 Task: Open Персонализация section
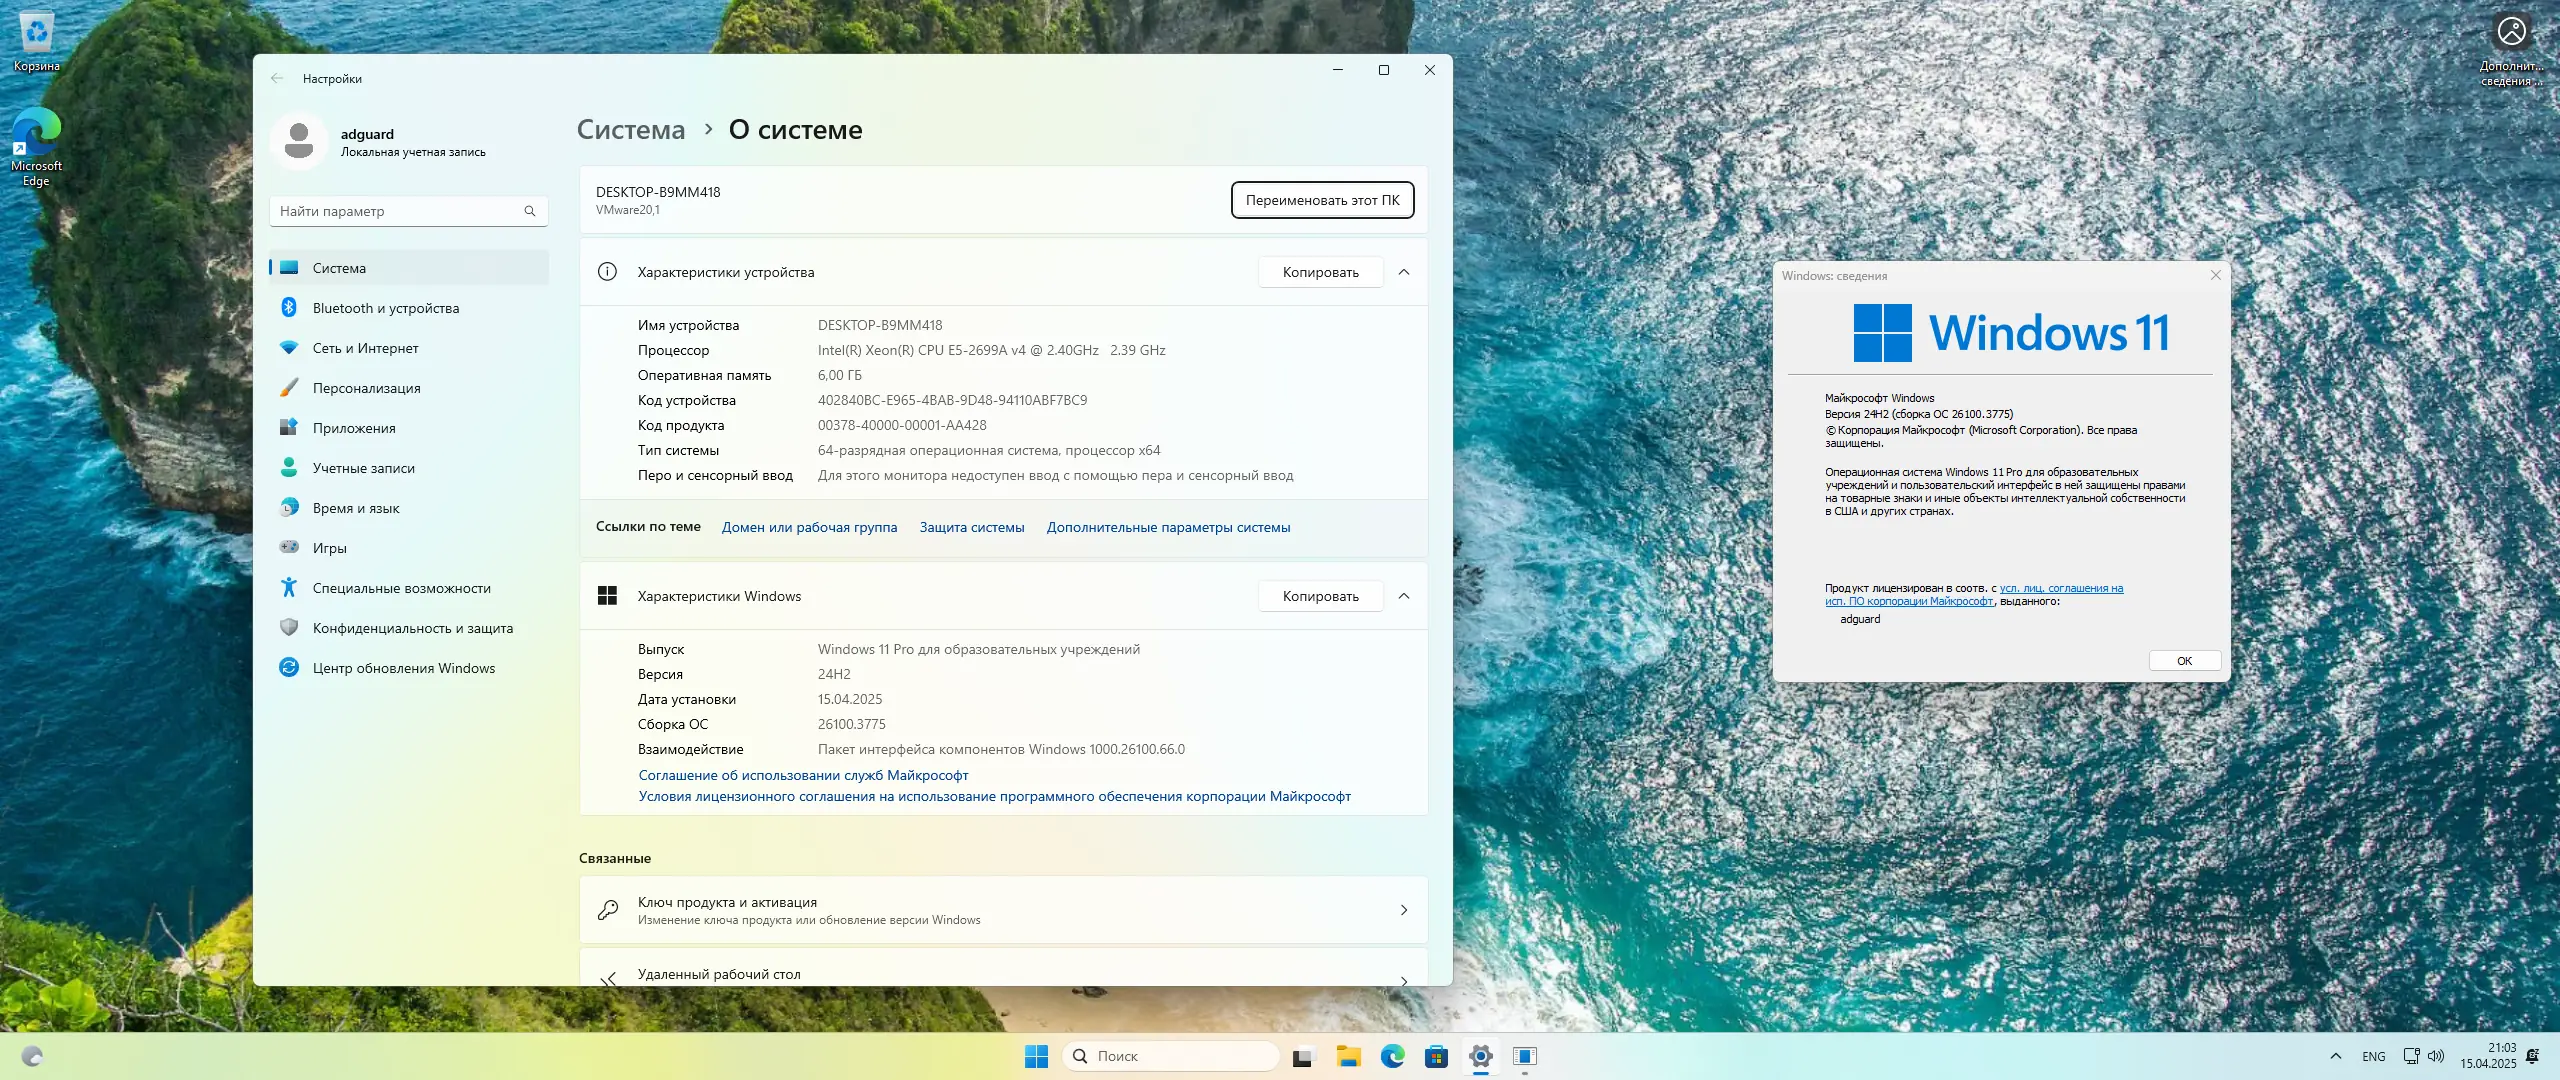tap(366, 388)
